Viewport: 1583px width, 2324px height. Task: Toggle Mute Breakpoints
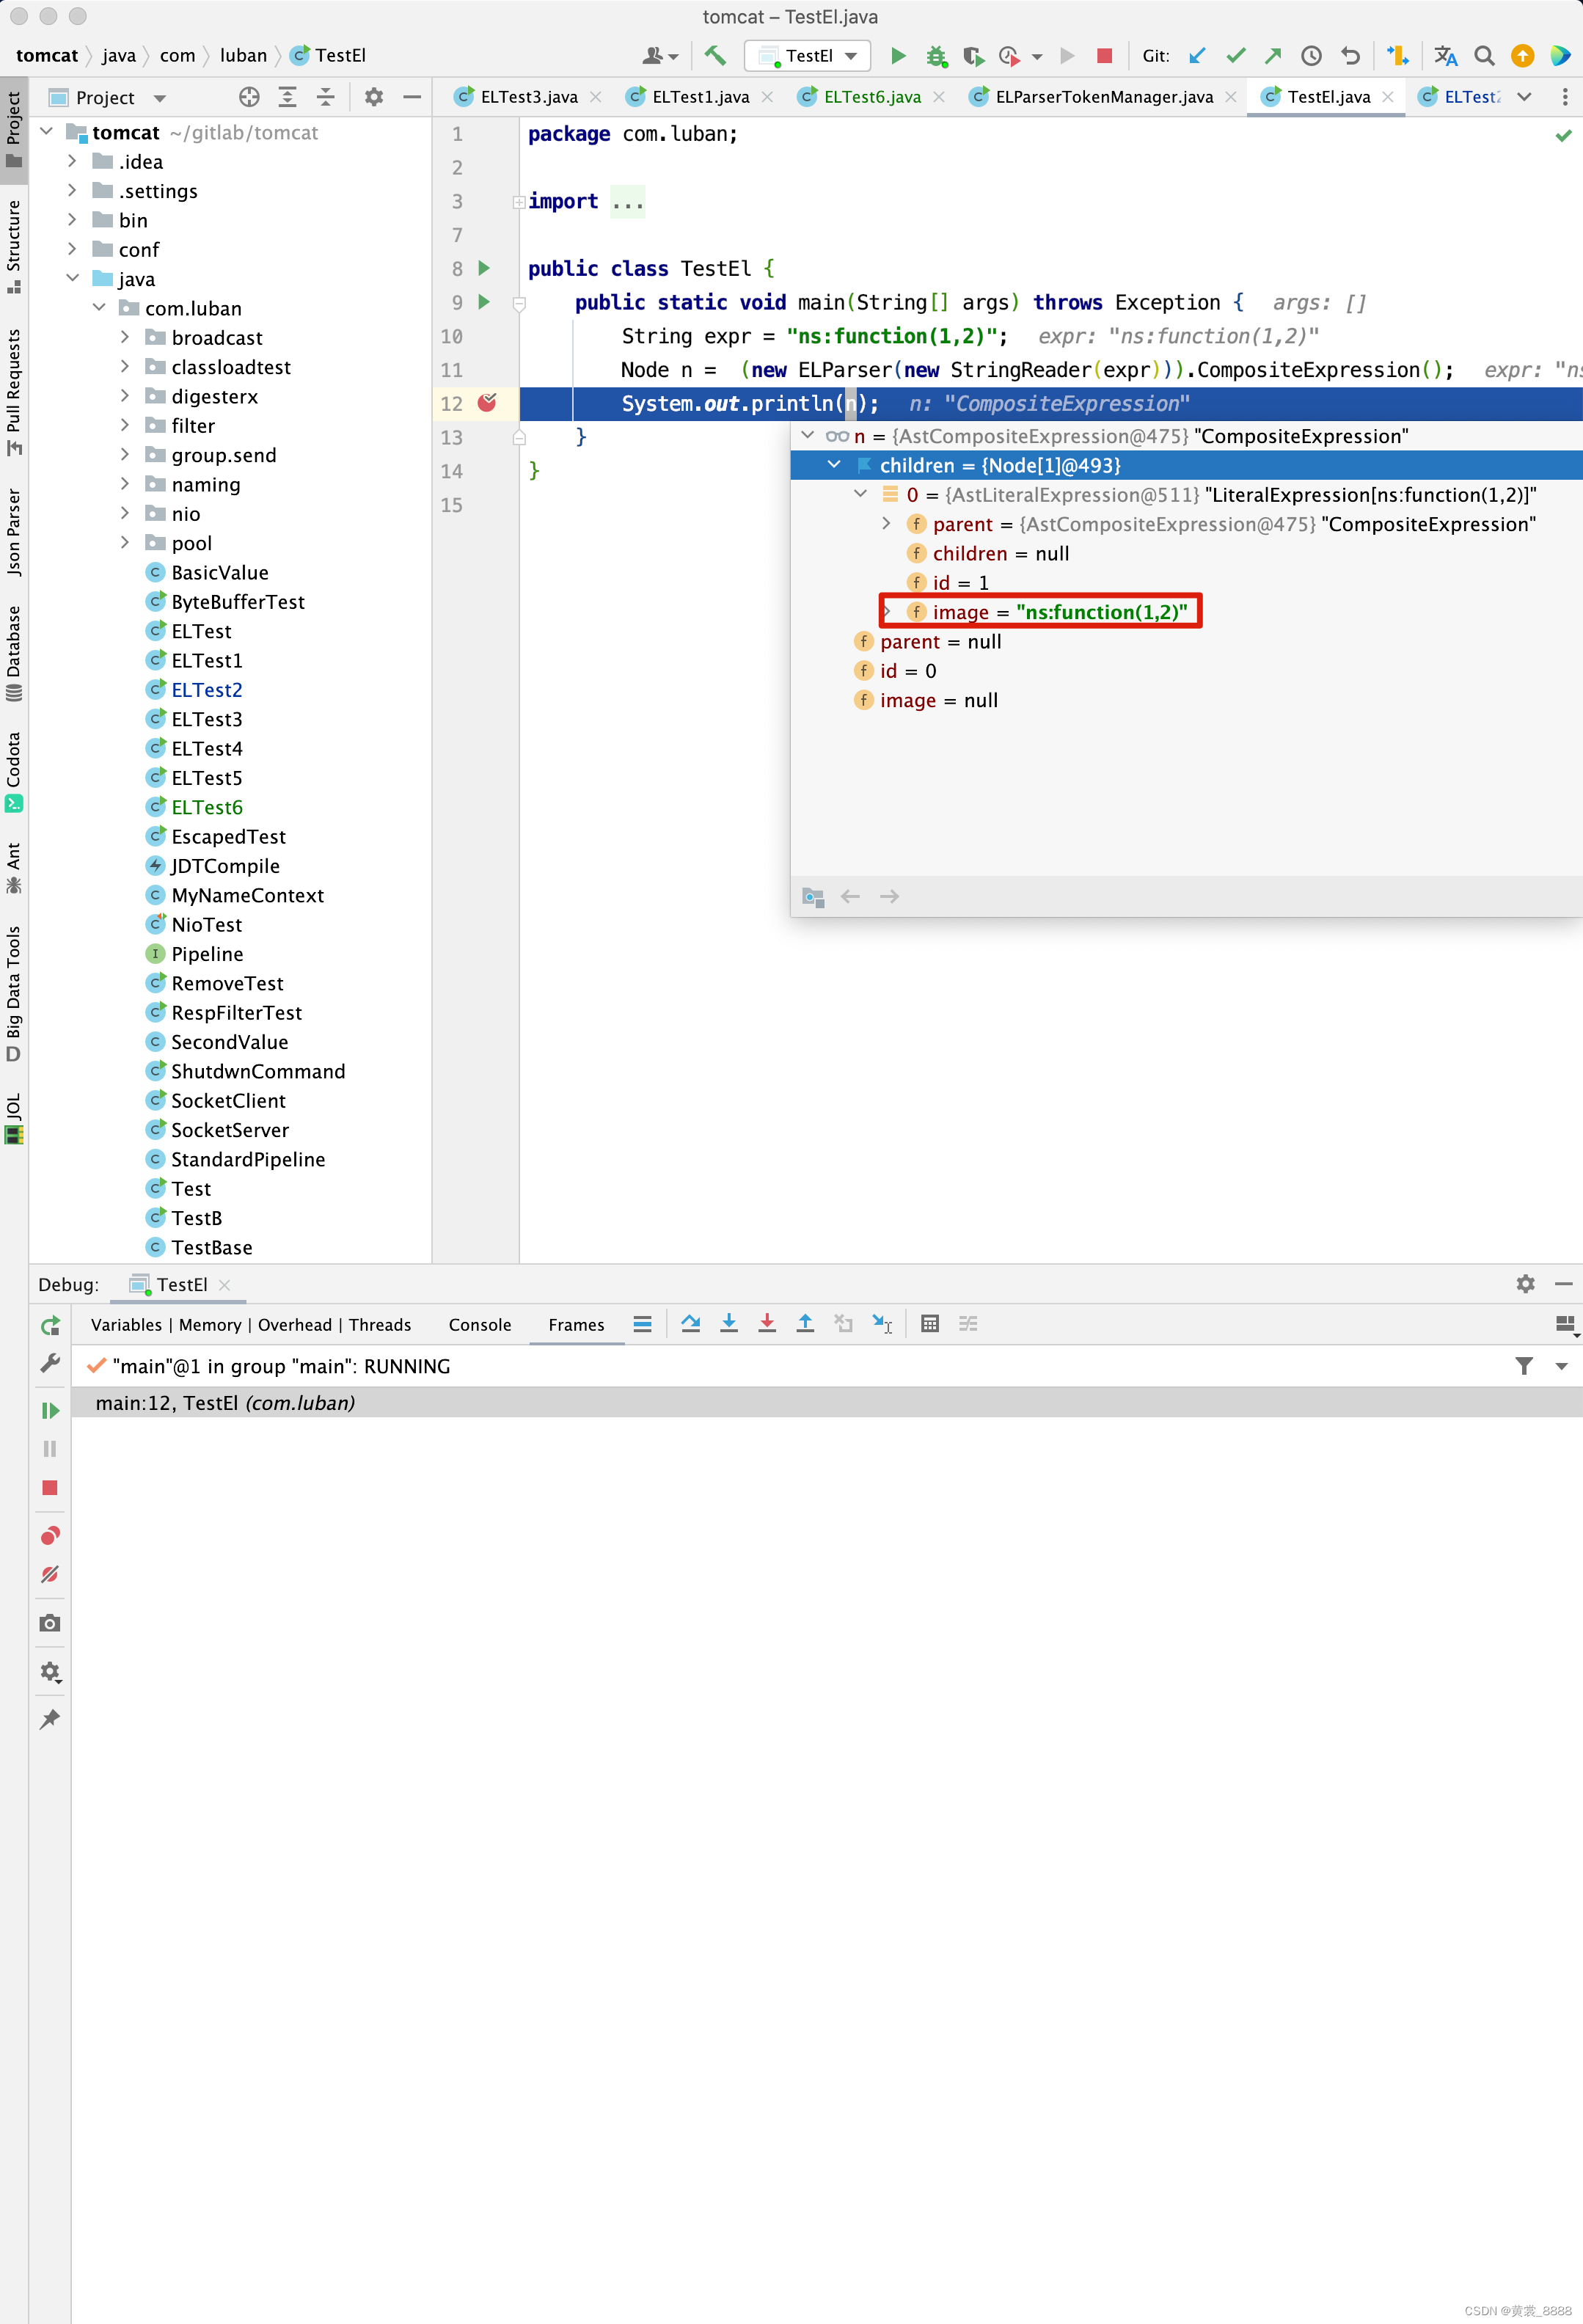[x=50, y=1574]
